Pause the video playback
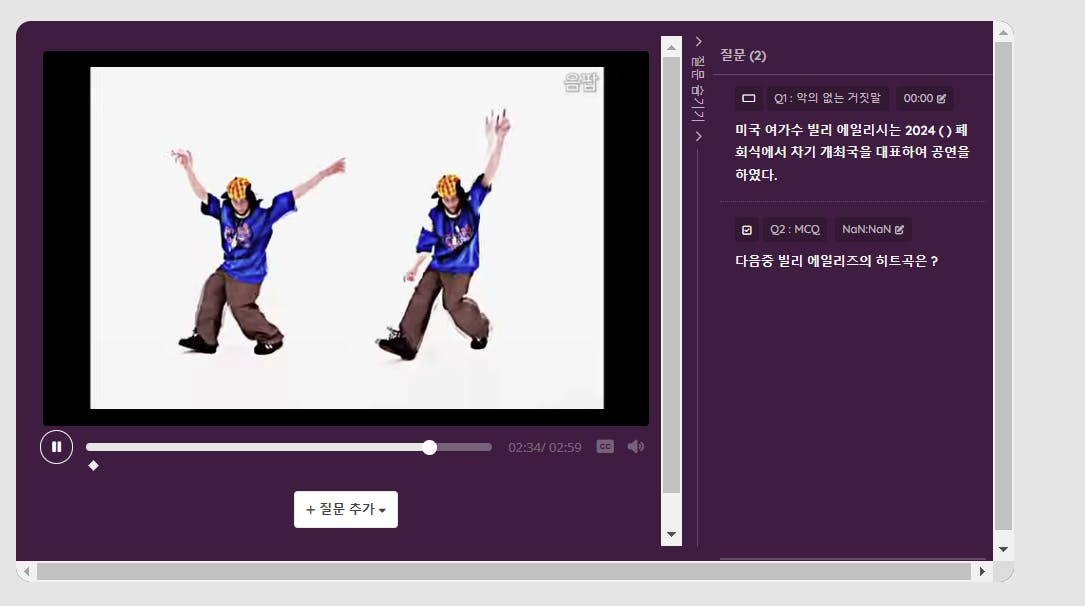 pyautogui.click(x=57, y=447)
